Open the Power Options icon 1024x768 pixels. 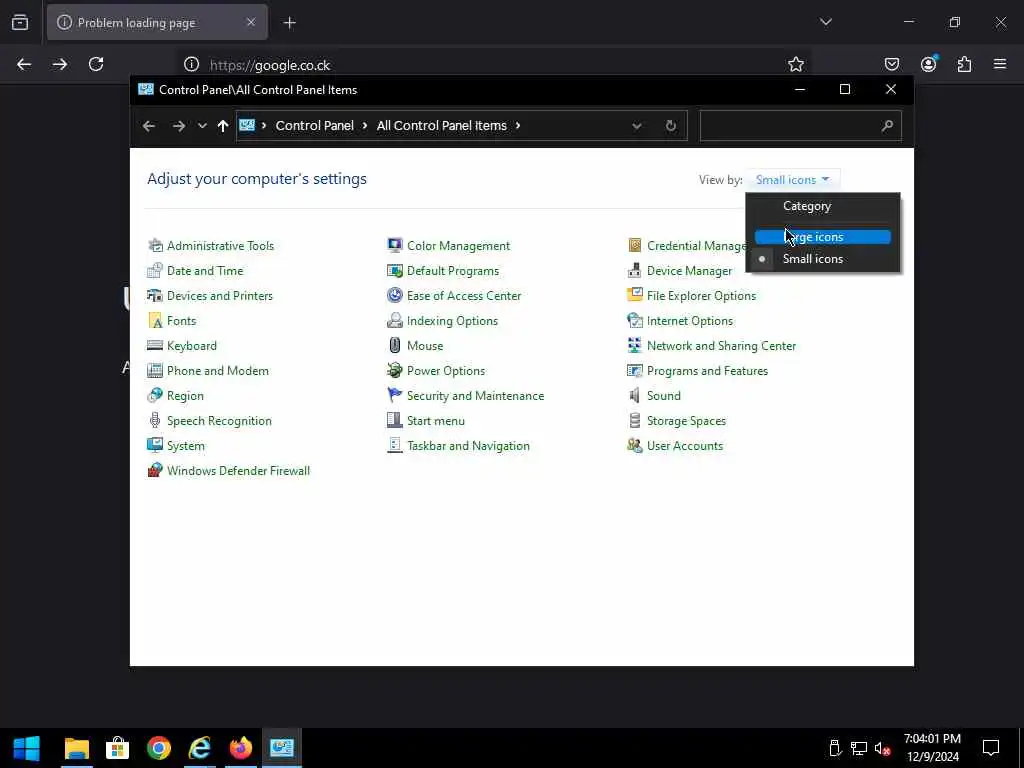[x=394, y=370]
